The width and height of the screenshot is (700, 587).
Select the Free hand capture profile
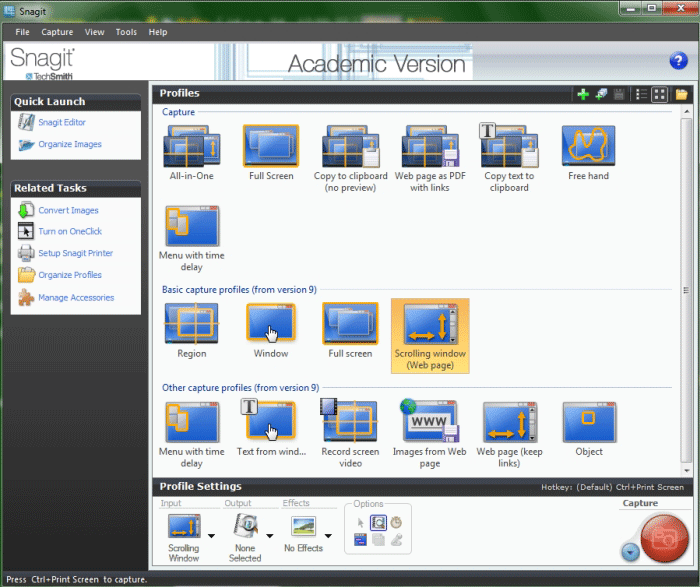click(588, 153)
